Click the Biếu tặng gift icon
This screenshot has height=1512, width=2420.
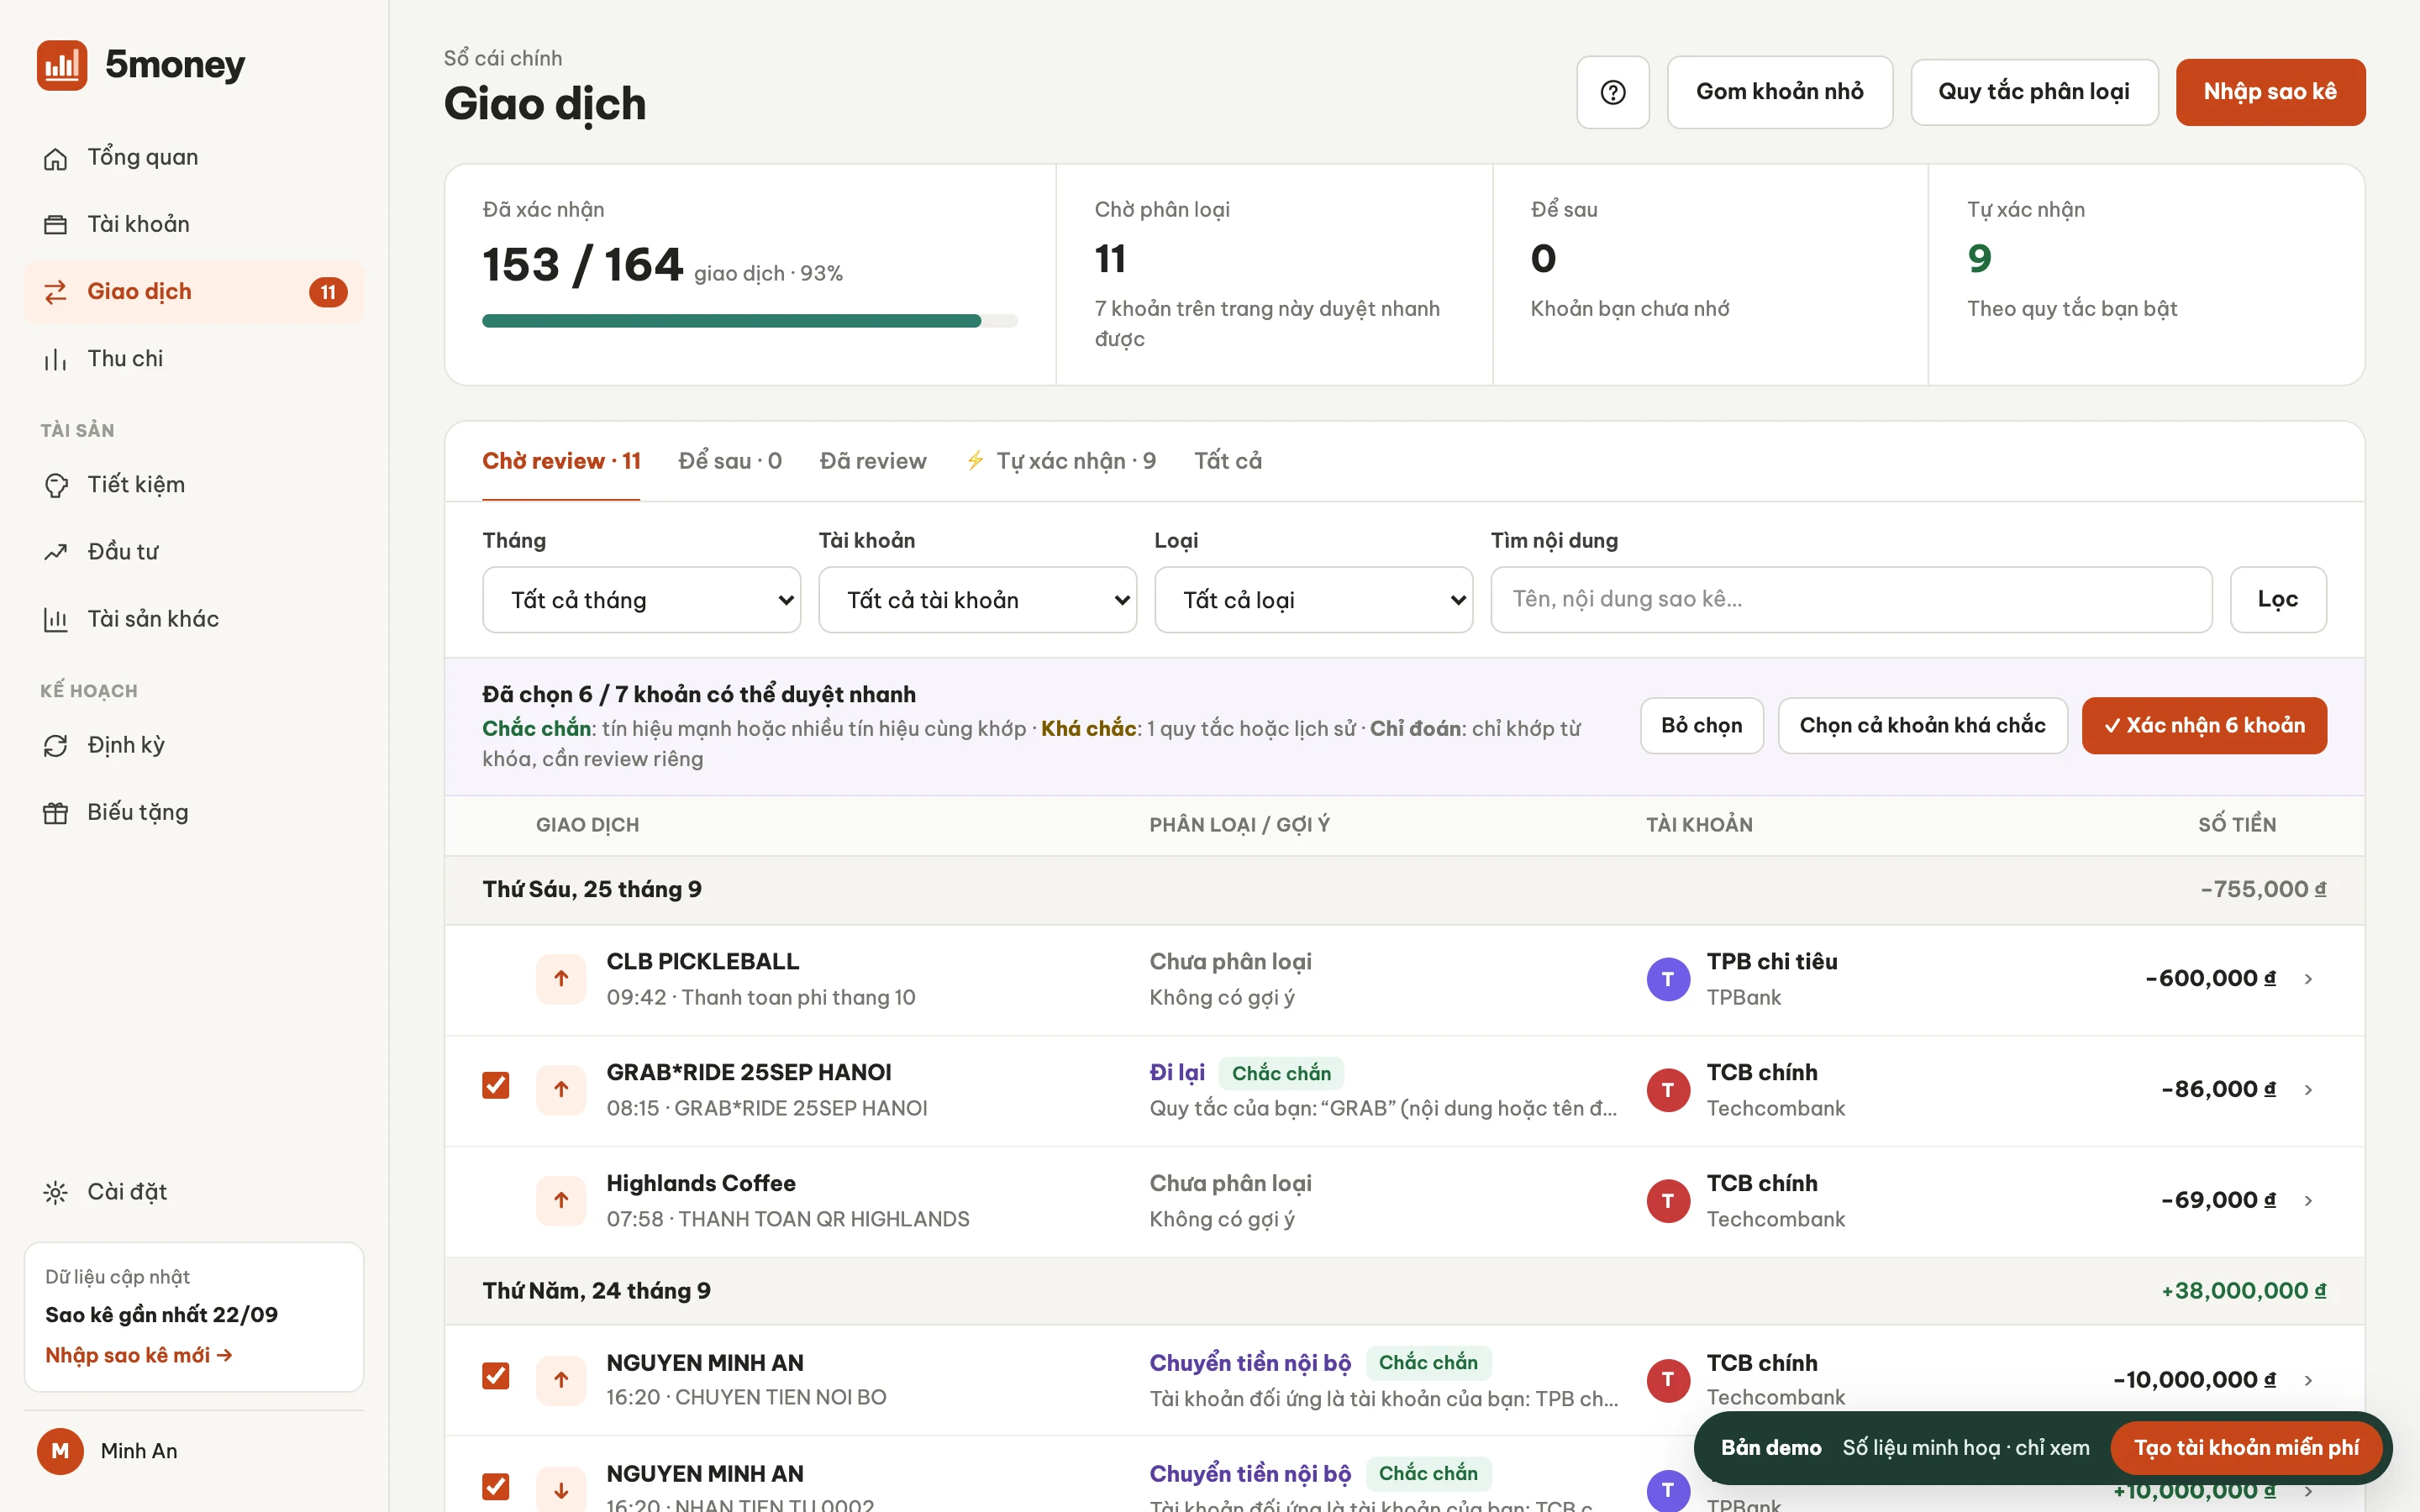coord(56,813)
